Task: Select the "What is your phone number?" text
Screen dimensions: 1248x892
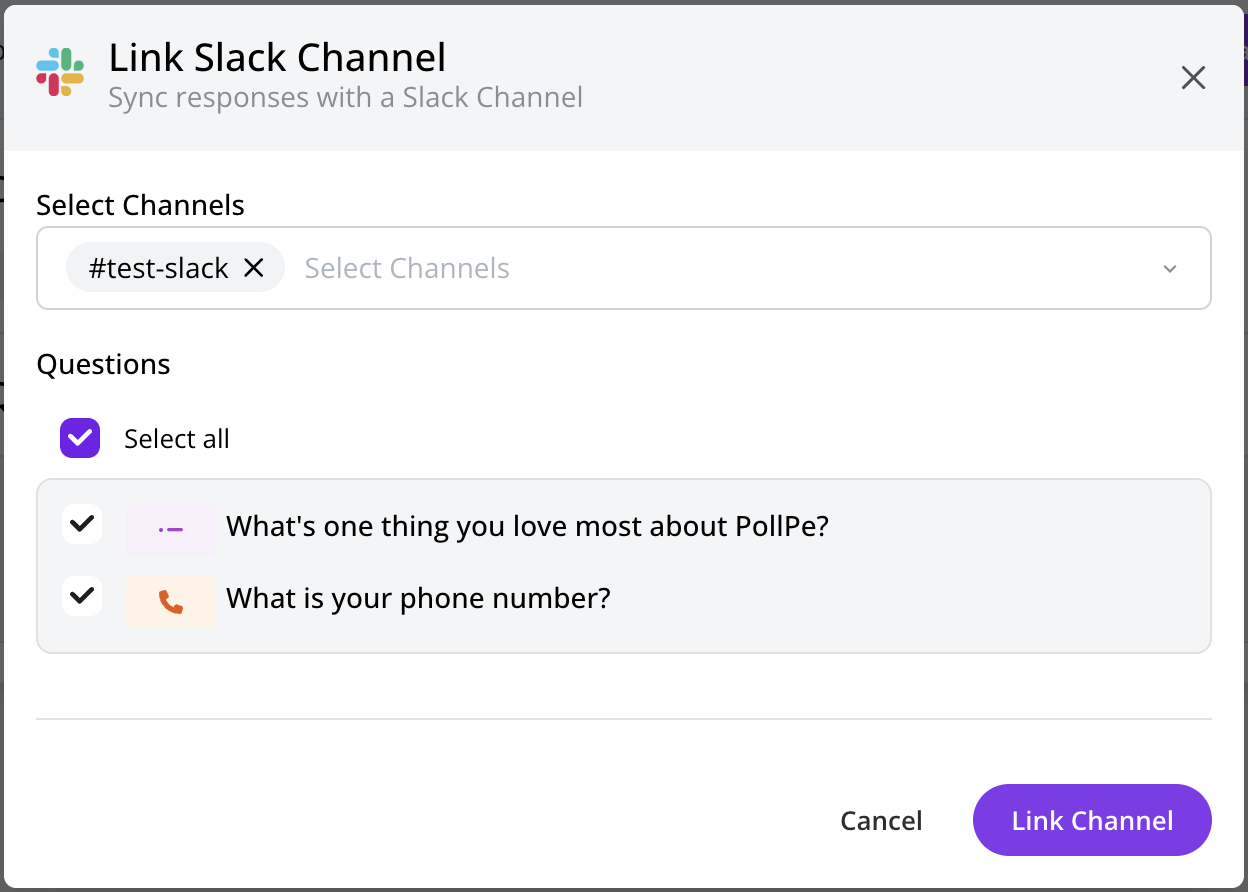Action: coord(418,599)
